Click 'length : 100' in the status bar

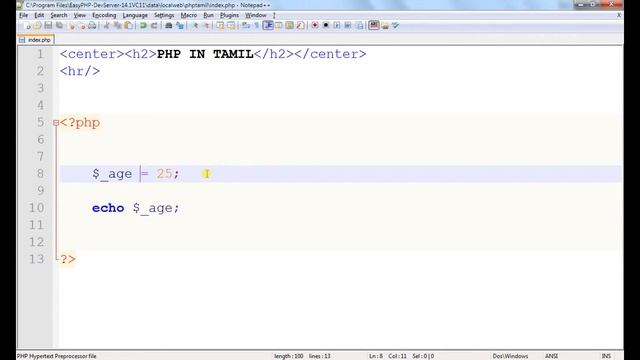click(289, 356)
